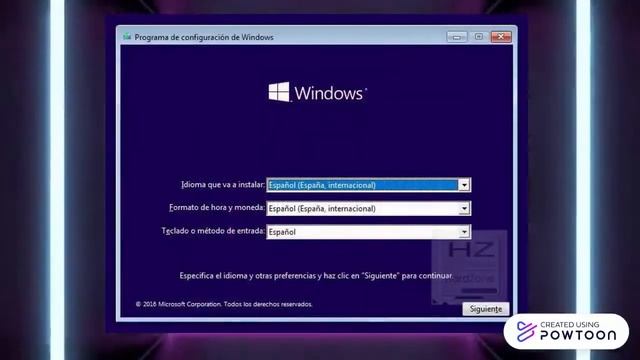Click the Programa de configuración de Windows title
Screen dimensions: 640x360
tap(204, 37)
